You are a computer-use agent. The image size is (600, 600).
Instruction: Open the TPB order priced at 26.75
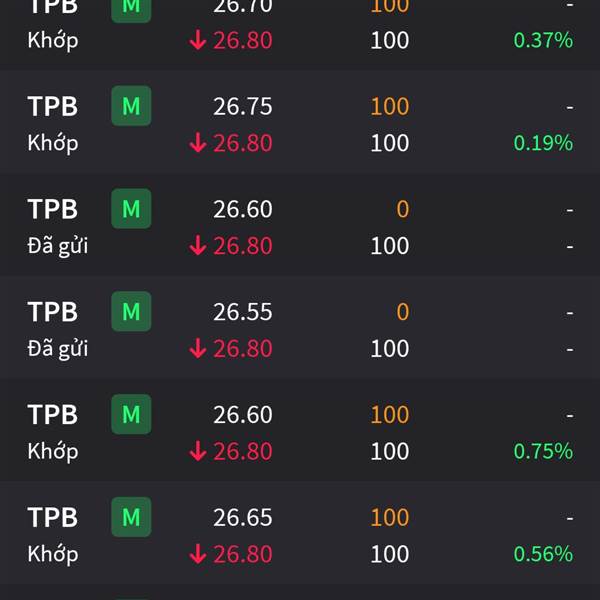300,122
